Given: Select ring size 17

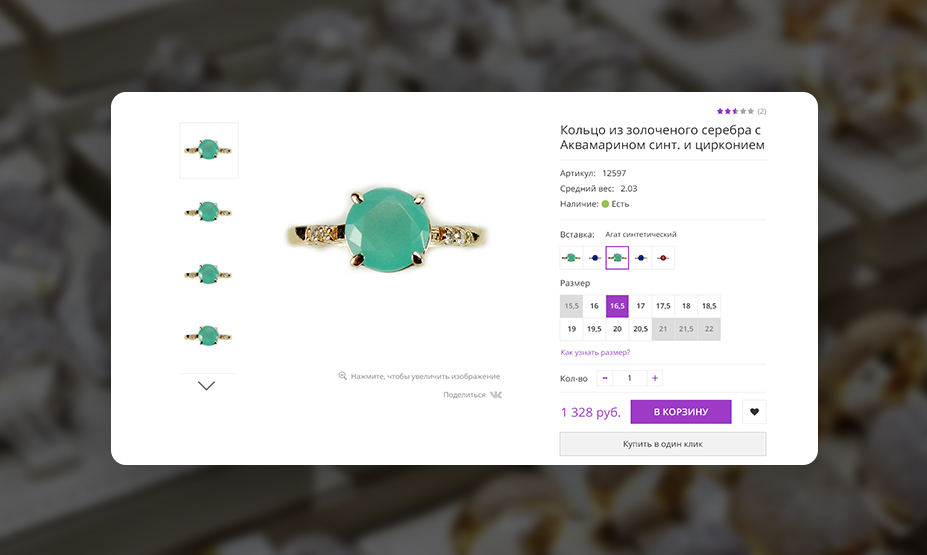Looking at the screenshot, I should click(640, 306).
